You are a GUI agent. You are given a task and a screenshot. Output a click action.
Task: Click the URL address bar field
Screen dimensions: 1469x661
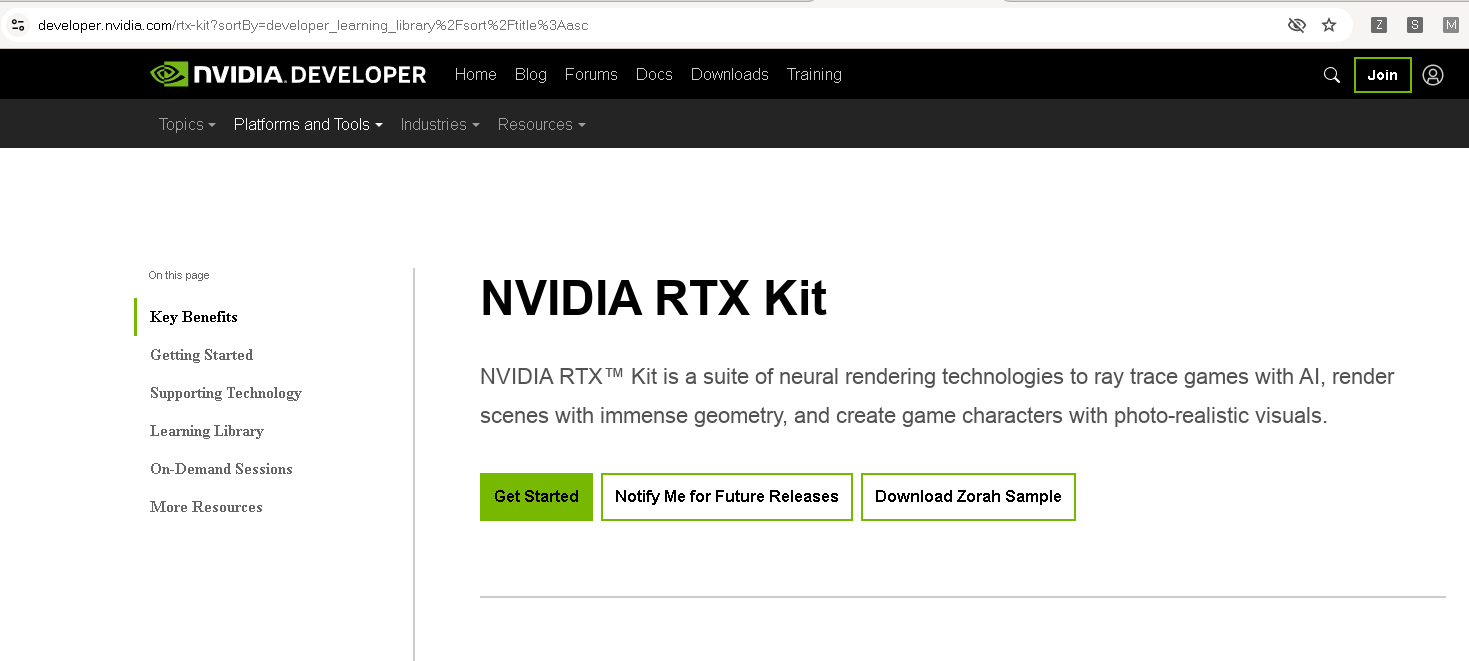(600, 25)
